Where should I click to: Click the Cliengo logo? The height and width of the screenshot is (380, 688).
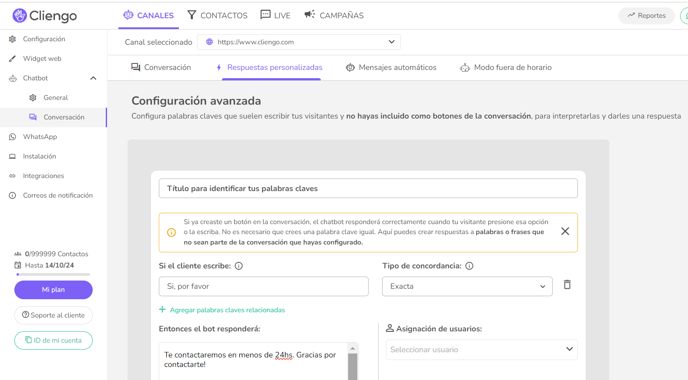[x=44, y=16]
